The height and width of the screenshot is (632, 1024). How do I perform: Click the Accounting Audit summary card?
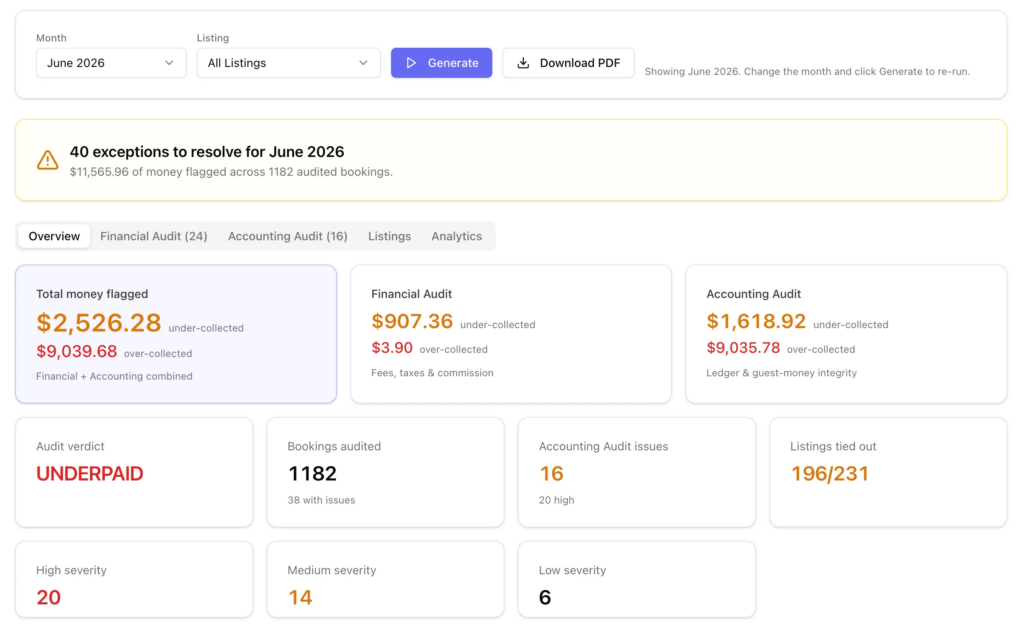click(846, 334)
